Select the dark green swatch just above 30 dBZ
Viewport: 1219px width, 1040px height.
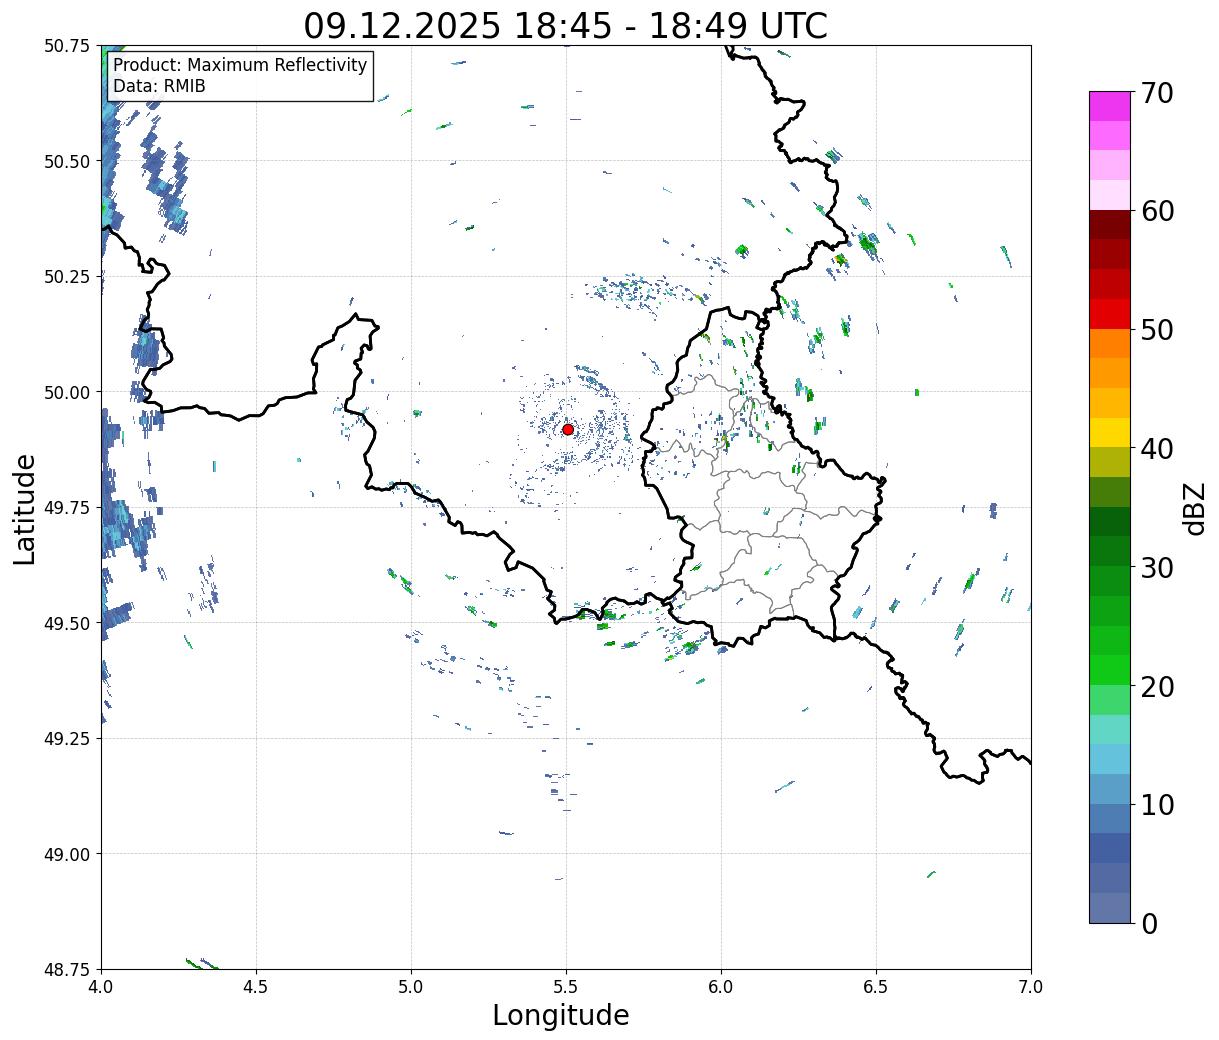click(x=1110, y=551)
